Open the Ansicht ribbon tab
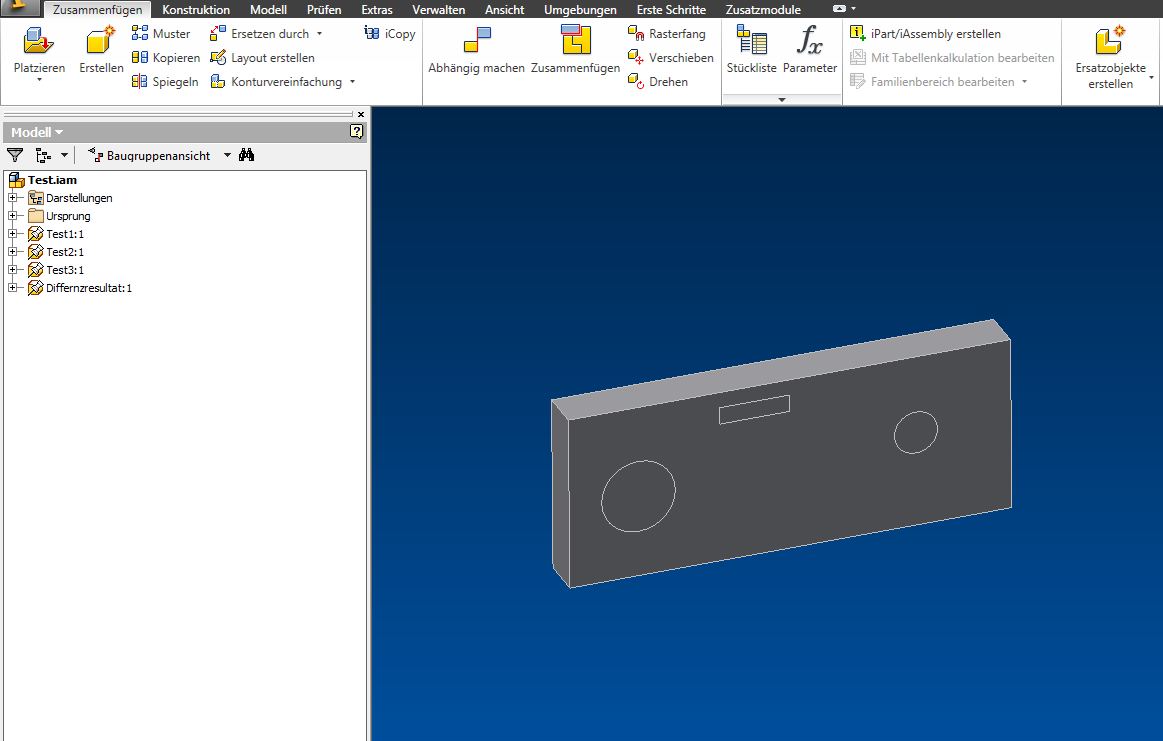1163x741 pixels. [x=504, y=10]
